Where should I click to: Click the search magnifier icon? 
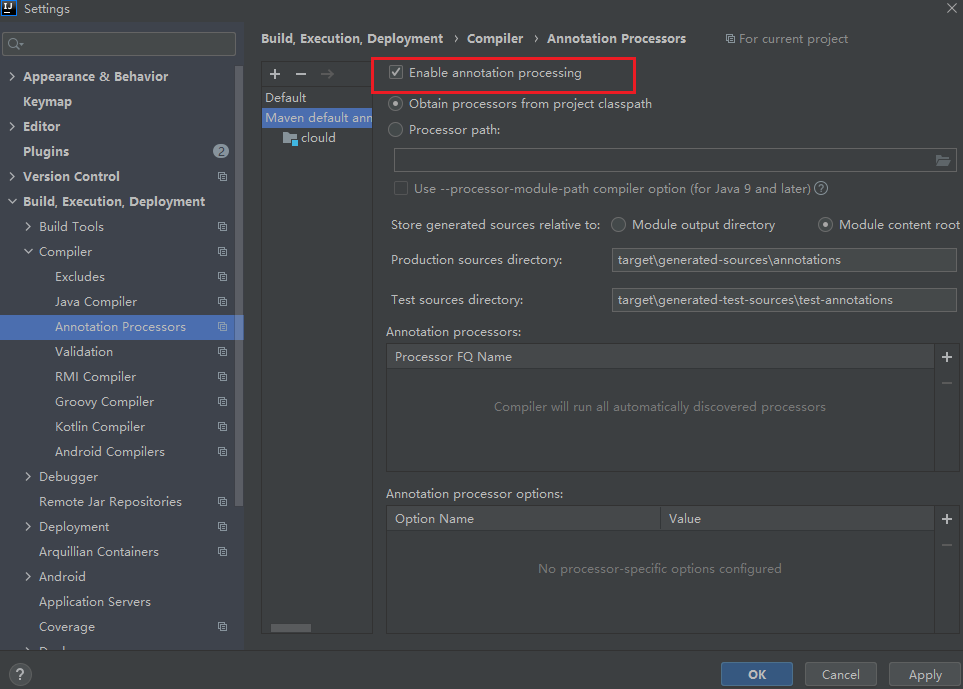pos(15,44)
